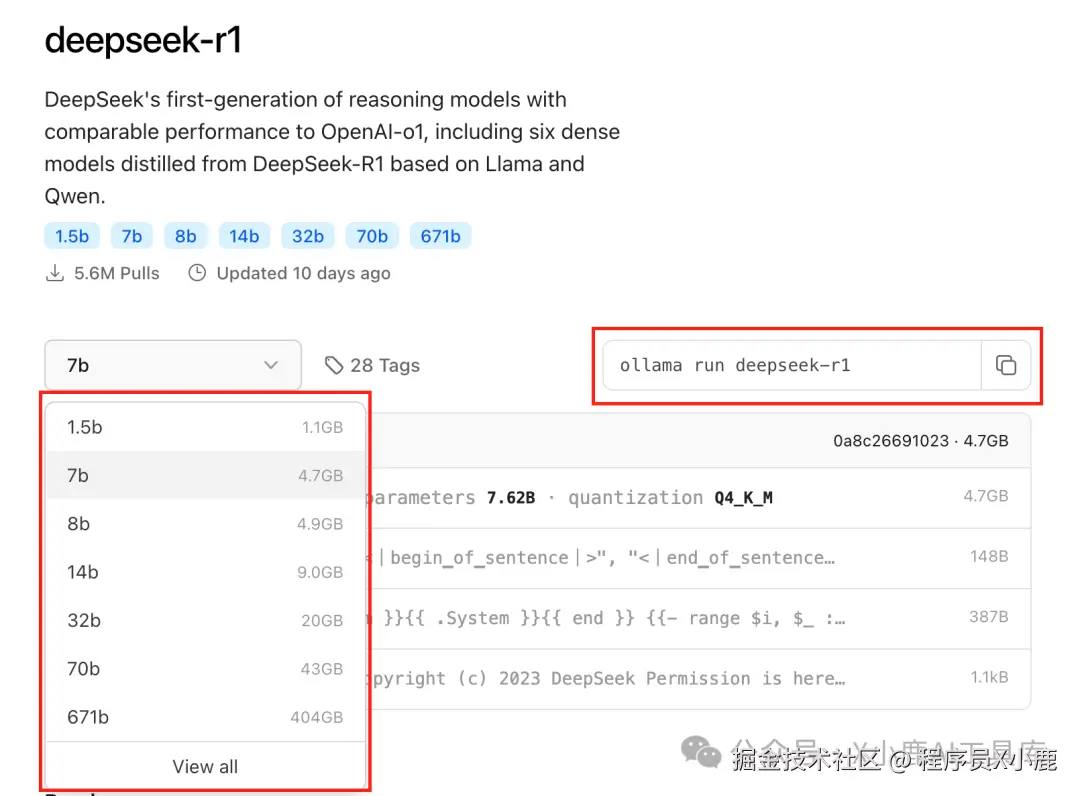Select the 70b 43GB dropdown entry
Screen dimensions: 1080x796
point(205,669)
